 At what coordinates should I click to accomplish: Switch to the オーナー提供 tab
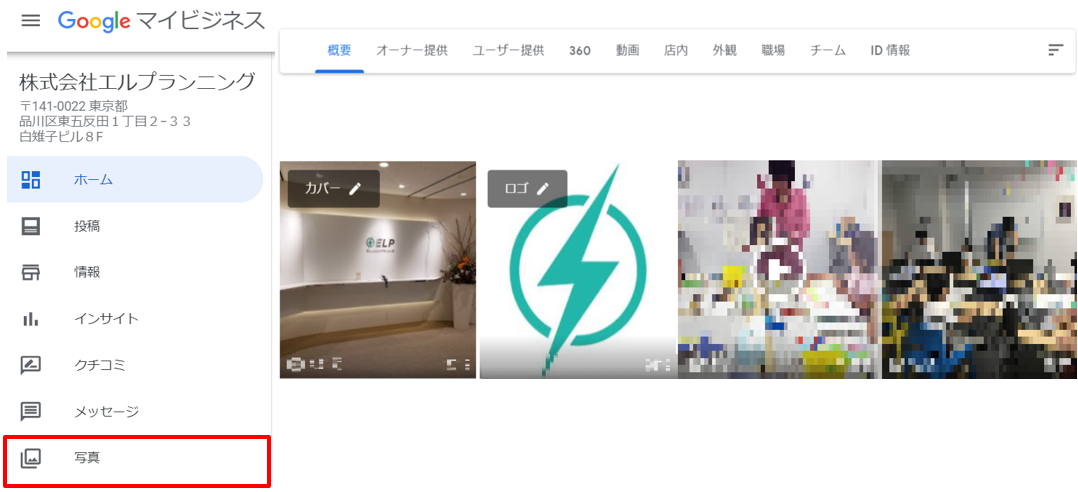[412, 50]
